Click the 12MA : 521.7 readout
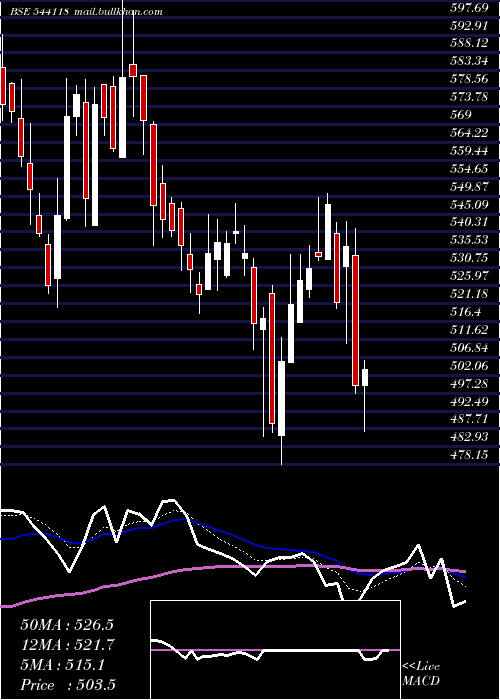The height and width of the screenshot is (700, 500). coord(68,645)
